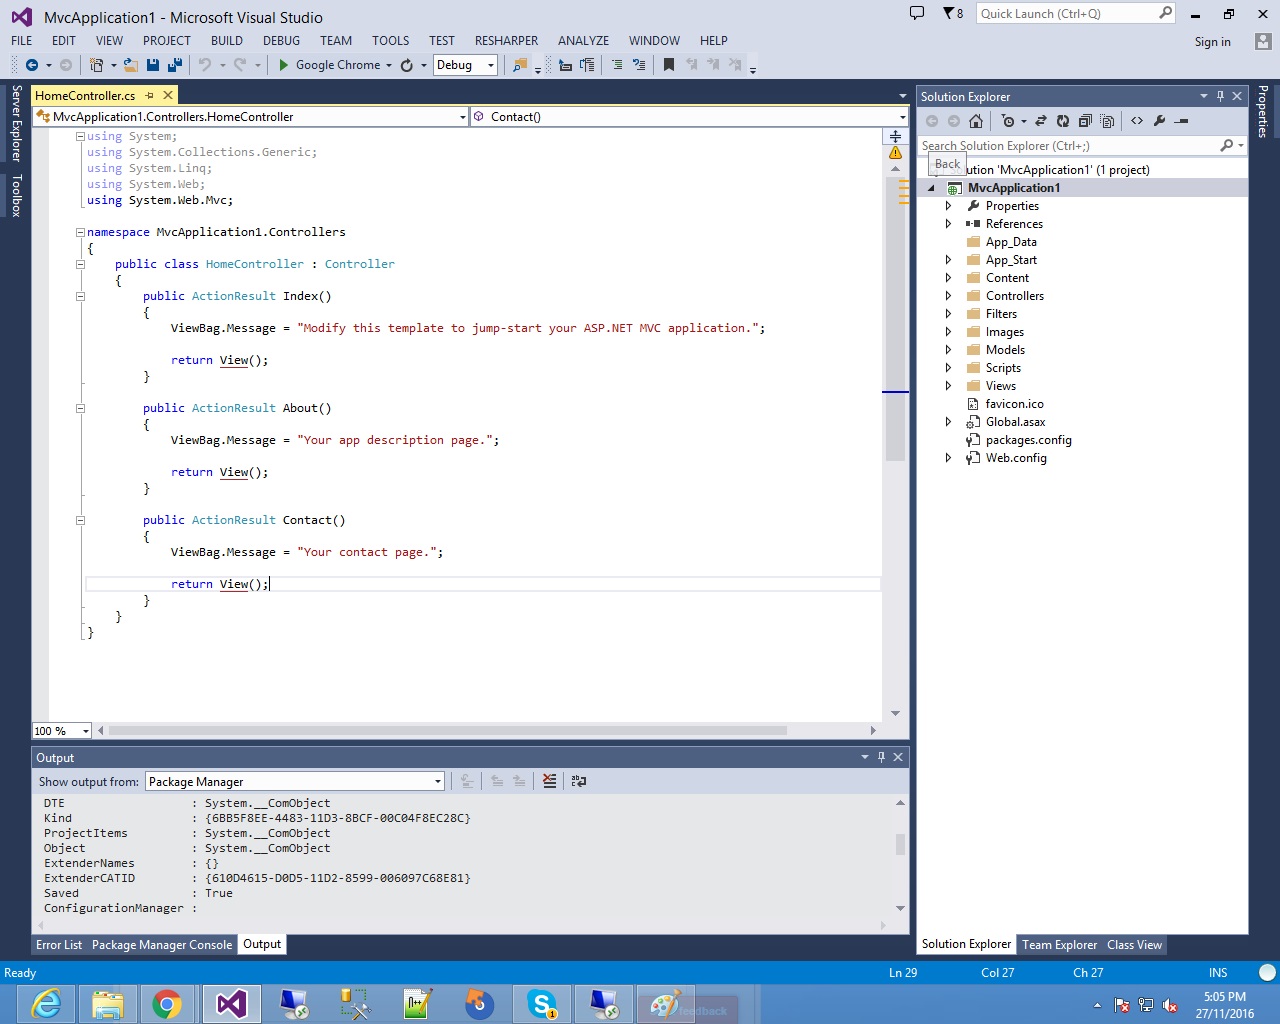Refresh the Solution Explorer
Screen dimensions: 1280x1024
pyautogui.click(x=1063, y=121)
